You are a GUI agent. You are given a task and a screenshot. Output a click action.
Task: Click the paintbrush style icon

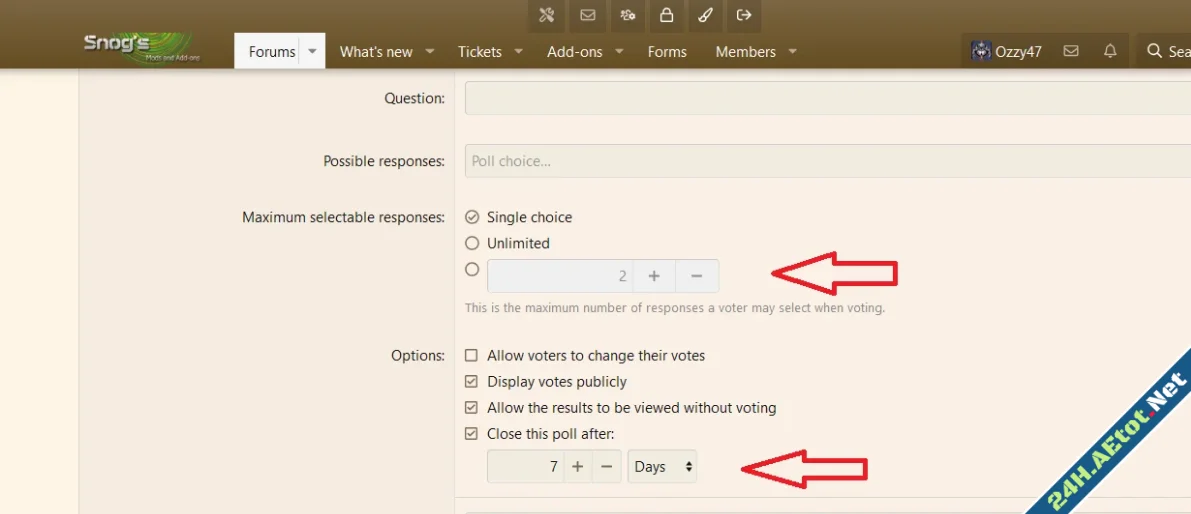pyautogui.click(x=705, y=15)
